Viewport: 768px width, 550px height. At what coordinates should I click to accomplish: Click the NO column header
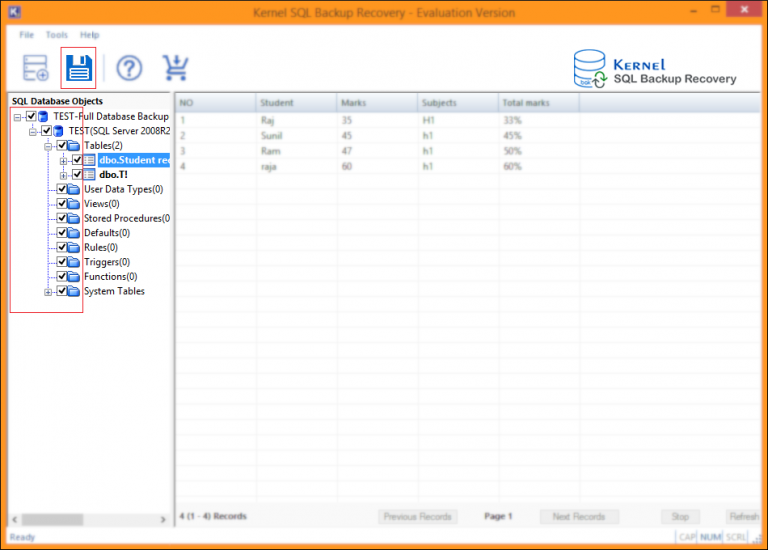216,103
